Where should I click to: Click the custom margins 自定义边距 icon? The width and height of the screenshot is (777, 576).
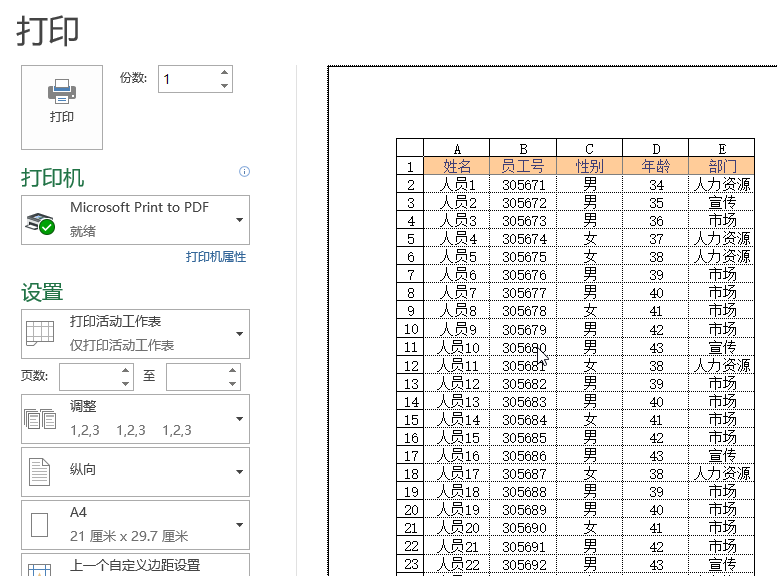pyautogui.click(x=41, y=568)
